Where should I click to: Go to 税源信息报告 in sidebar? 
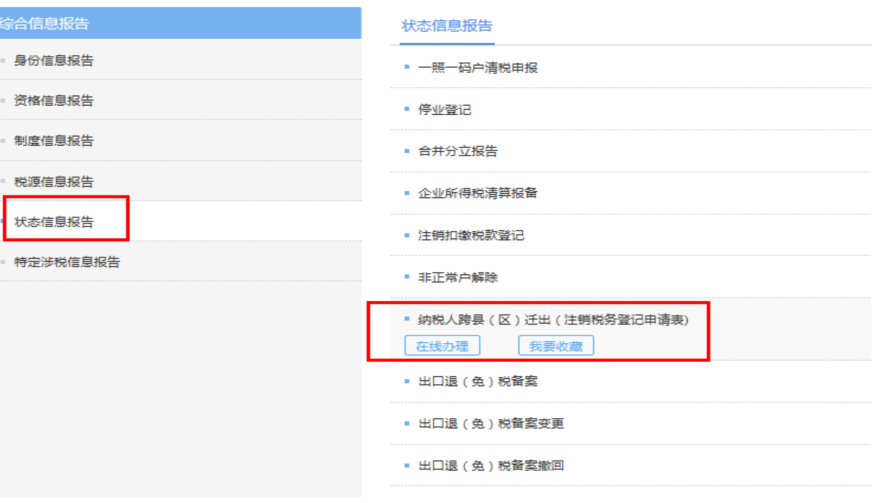pyautogui.click(x=54, y=182)
